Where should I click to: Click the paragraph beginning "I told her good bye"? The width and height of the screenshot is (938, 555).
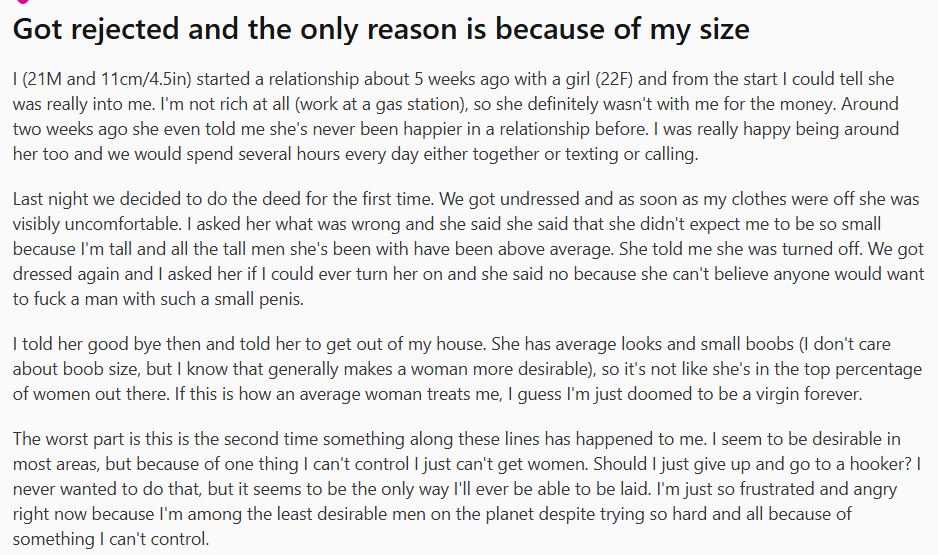point(467,369)
